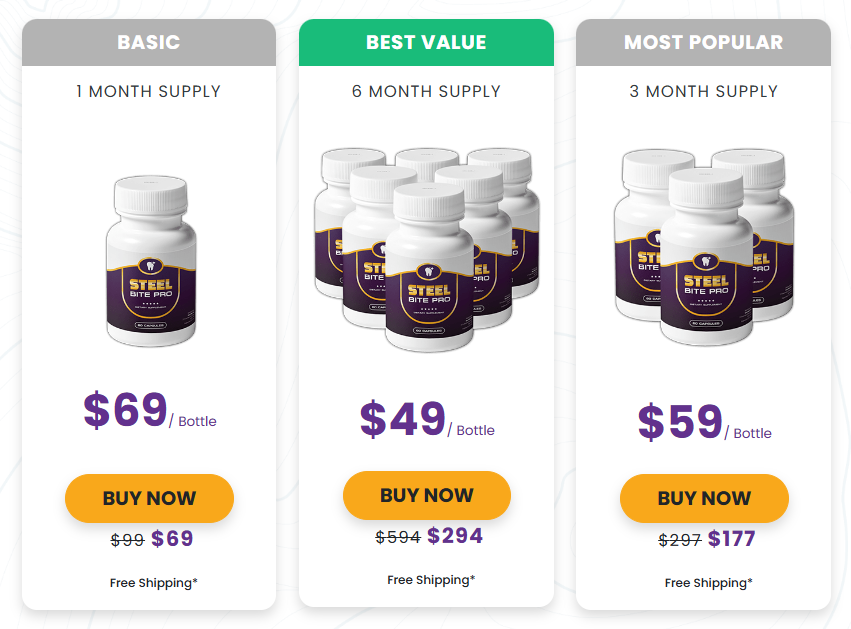851x629 pixels.
Task: Click the 1 MONTH SUPPLY label
Action: pyautogui.click(x=149, y=91)
